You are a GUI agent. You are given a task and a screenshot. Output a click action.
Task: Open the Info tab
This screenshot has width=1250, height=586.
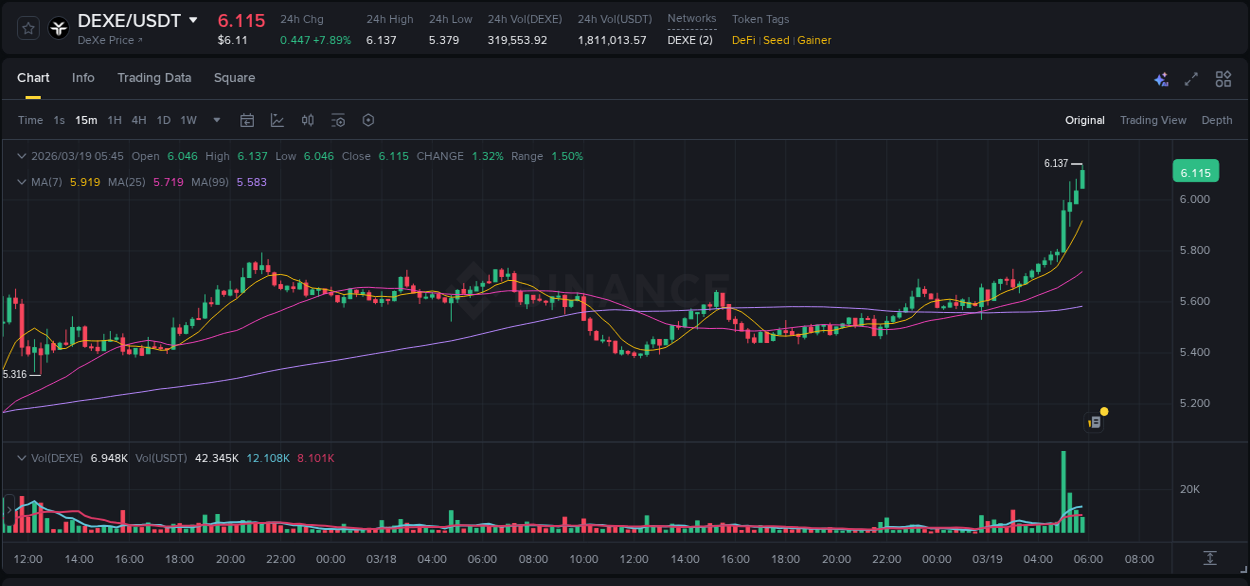(83, 78)
